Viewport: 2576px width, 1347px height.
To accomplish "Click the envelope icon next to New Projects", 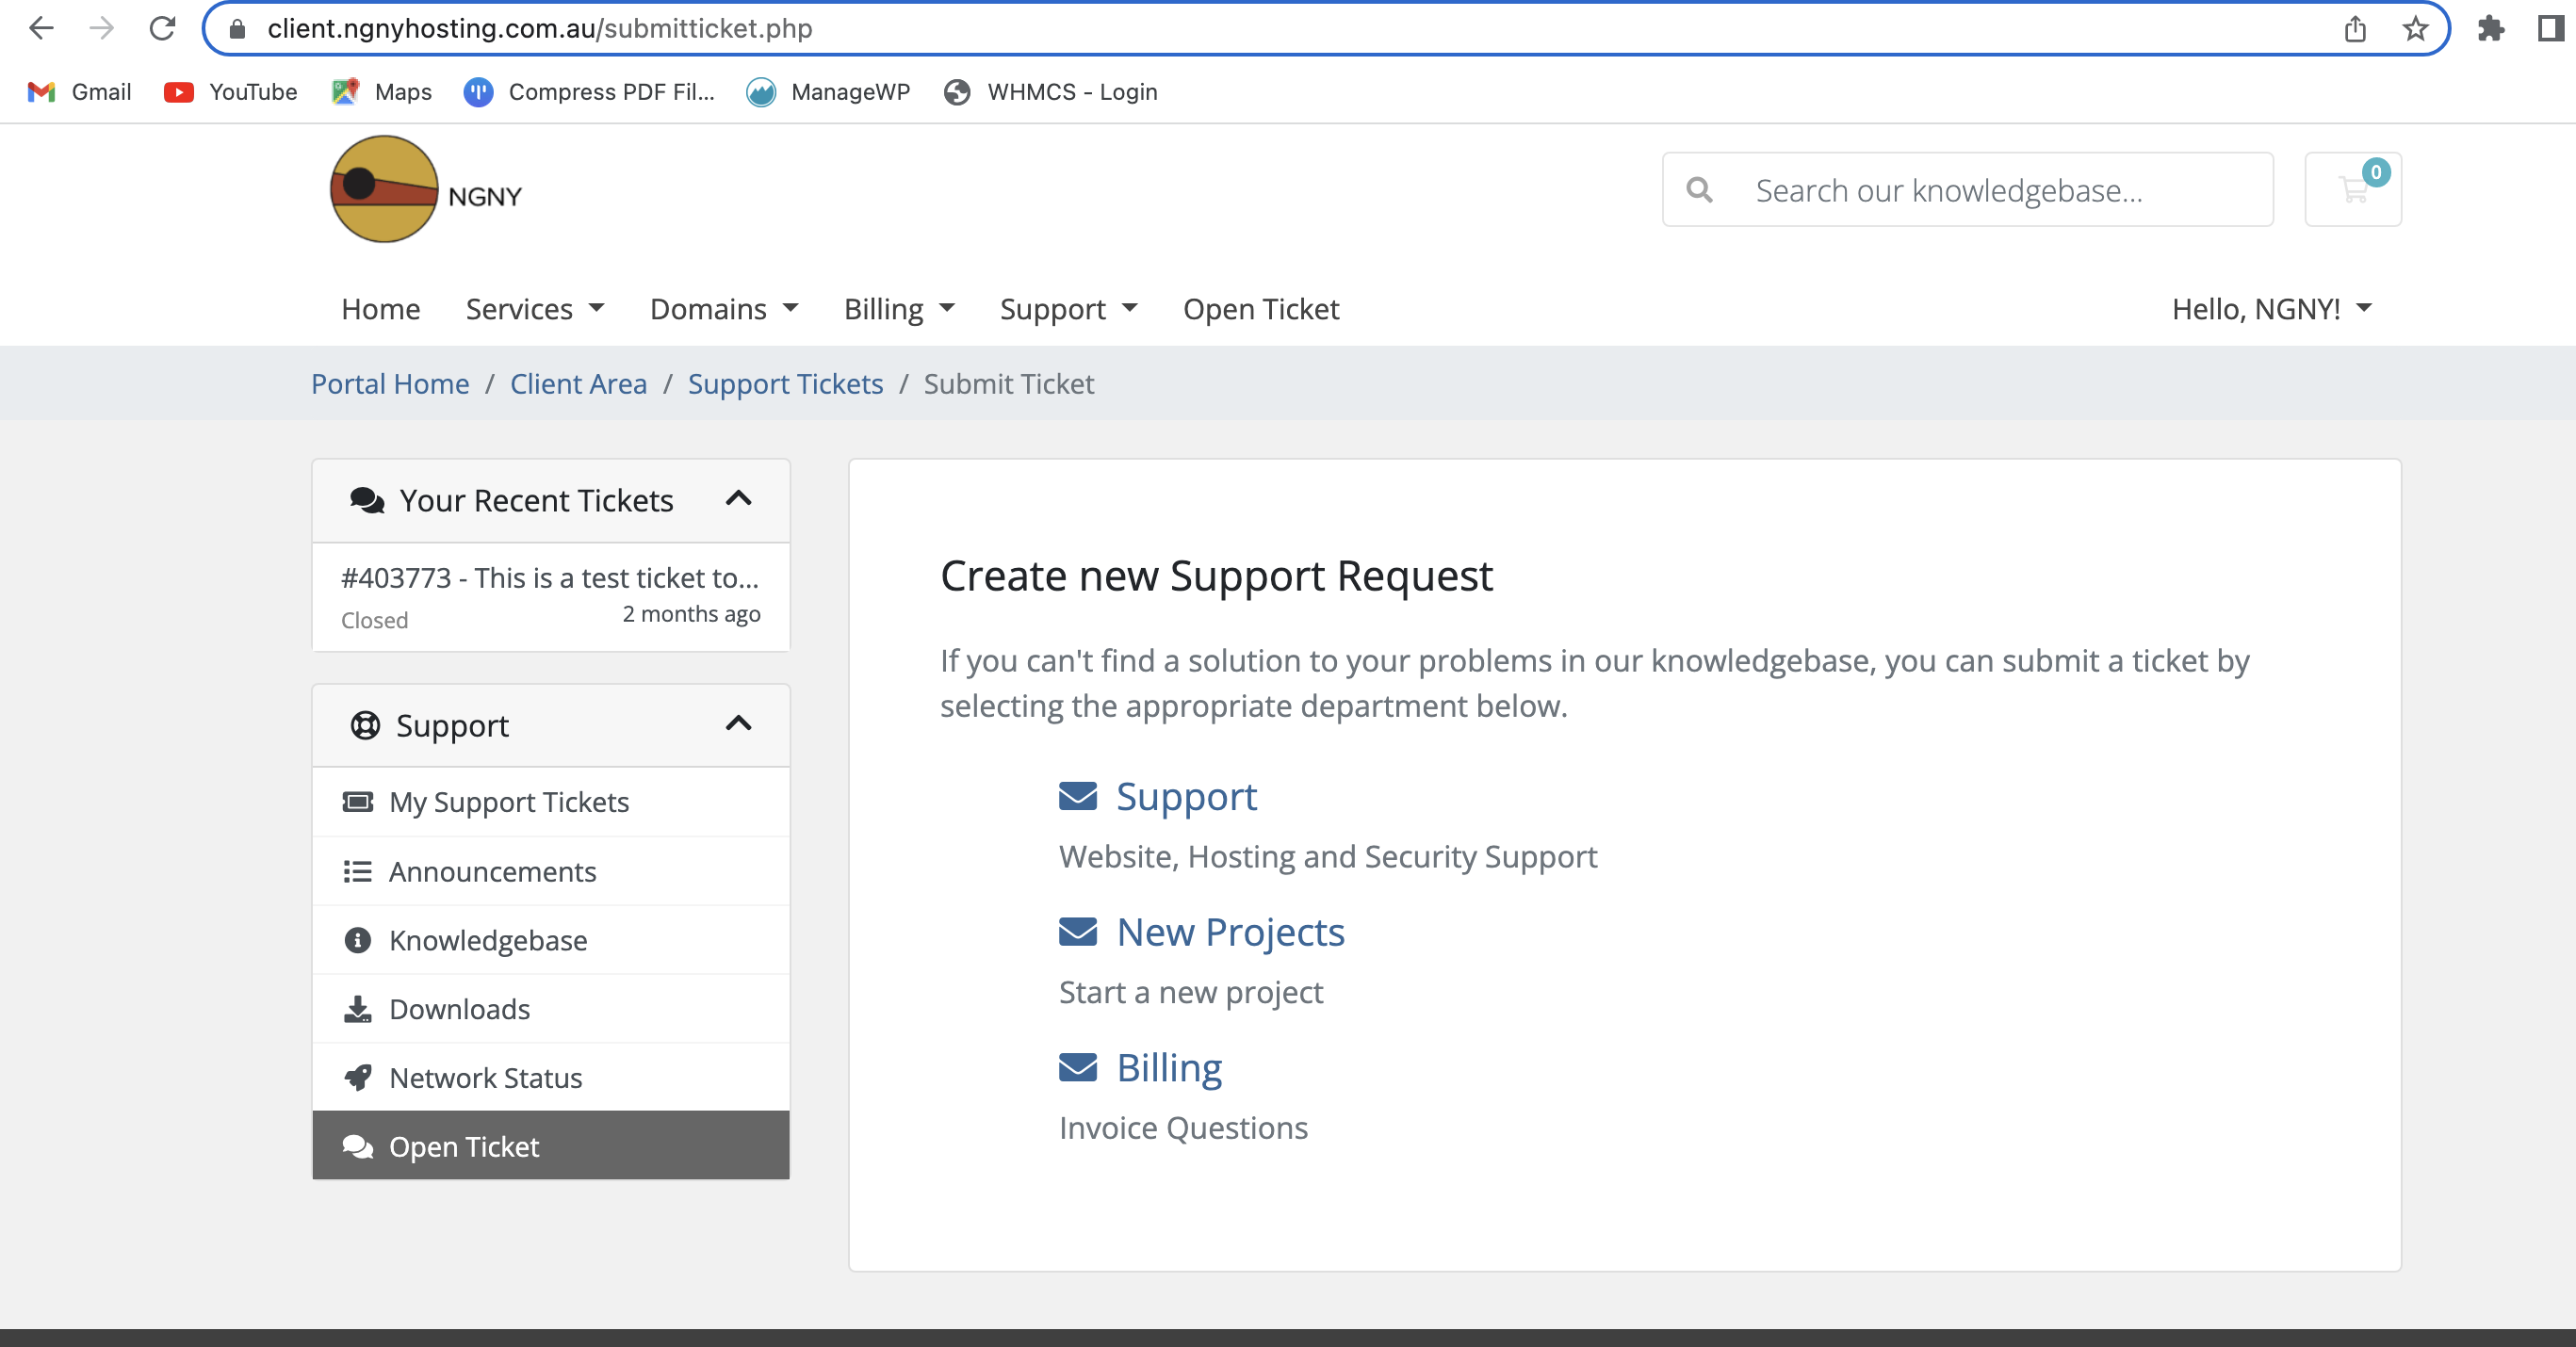I will 1077,932.
